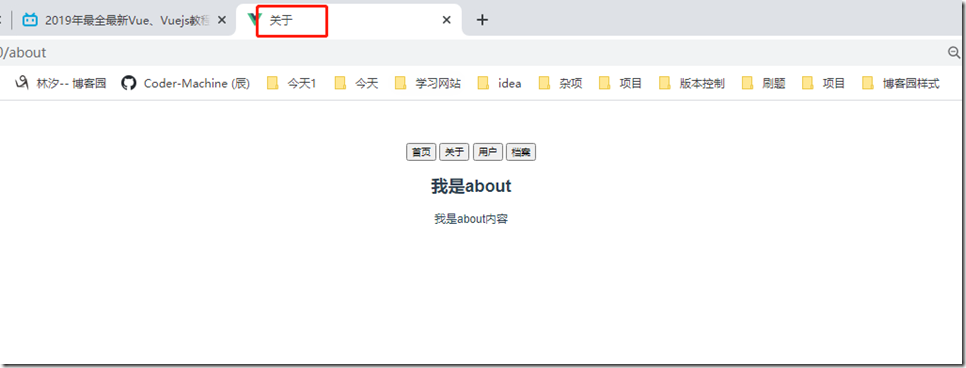Screen dimensions: 966x368
Task: Open the Coder-Machine GitHub bookmark
Action: pos(185,83)
